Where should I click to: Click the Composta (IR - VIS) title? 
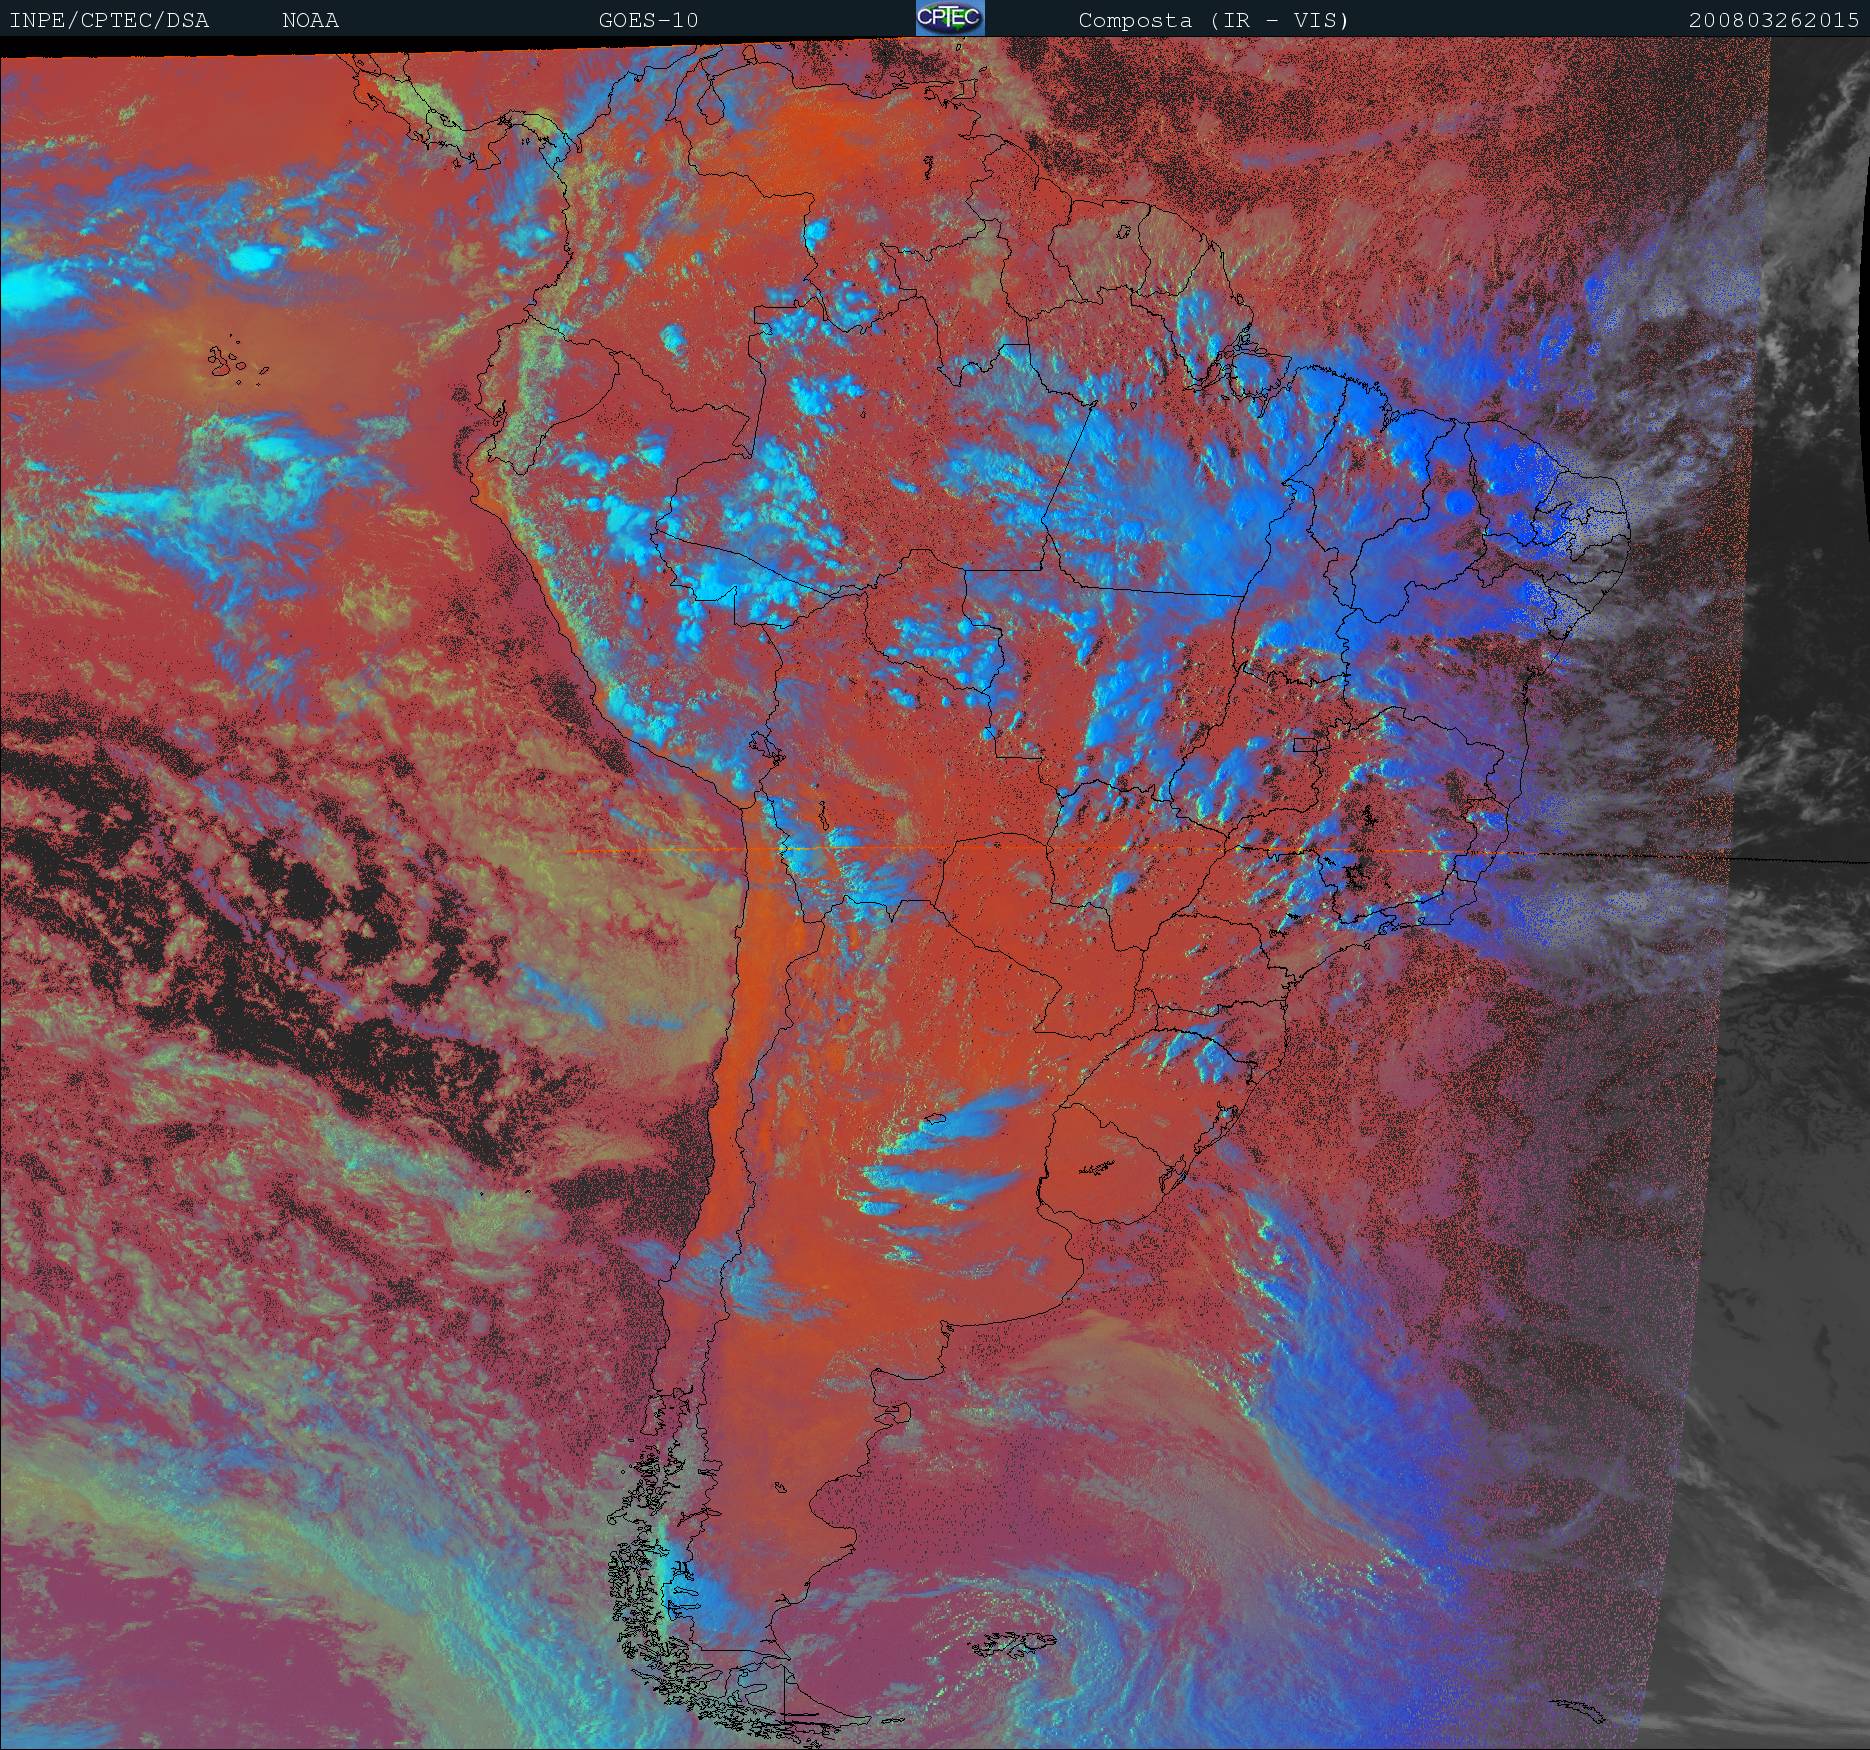(1213, 20)
